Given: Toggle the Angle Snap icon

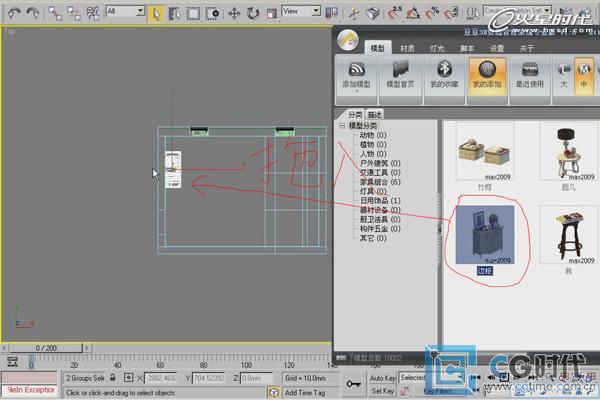Looking at the screenshot, I should tap(413, 14).
